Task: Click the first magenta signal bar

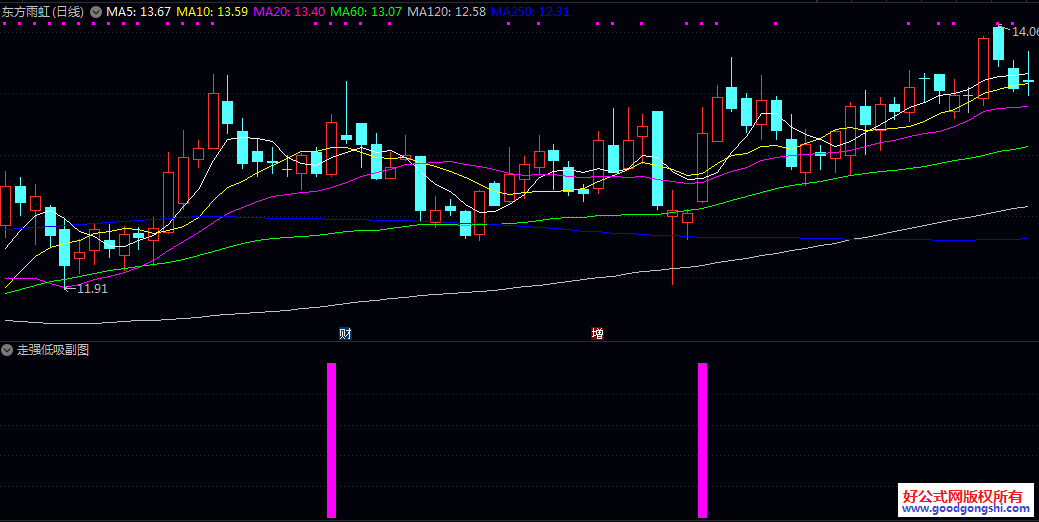Action: click(332, 440)
